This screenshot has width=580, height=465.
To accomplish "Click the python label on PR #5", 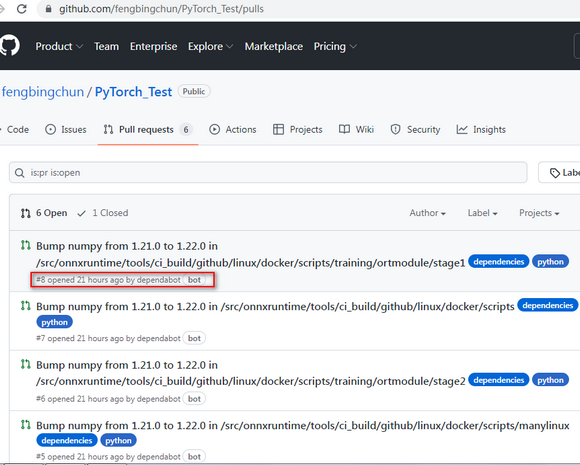I will coord(118,441).
